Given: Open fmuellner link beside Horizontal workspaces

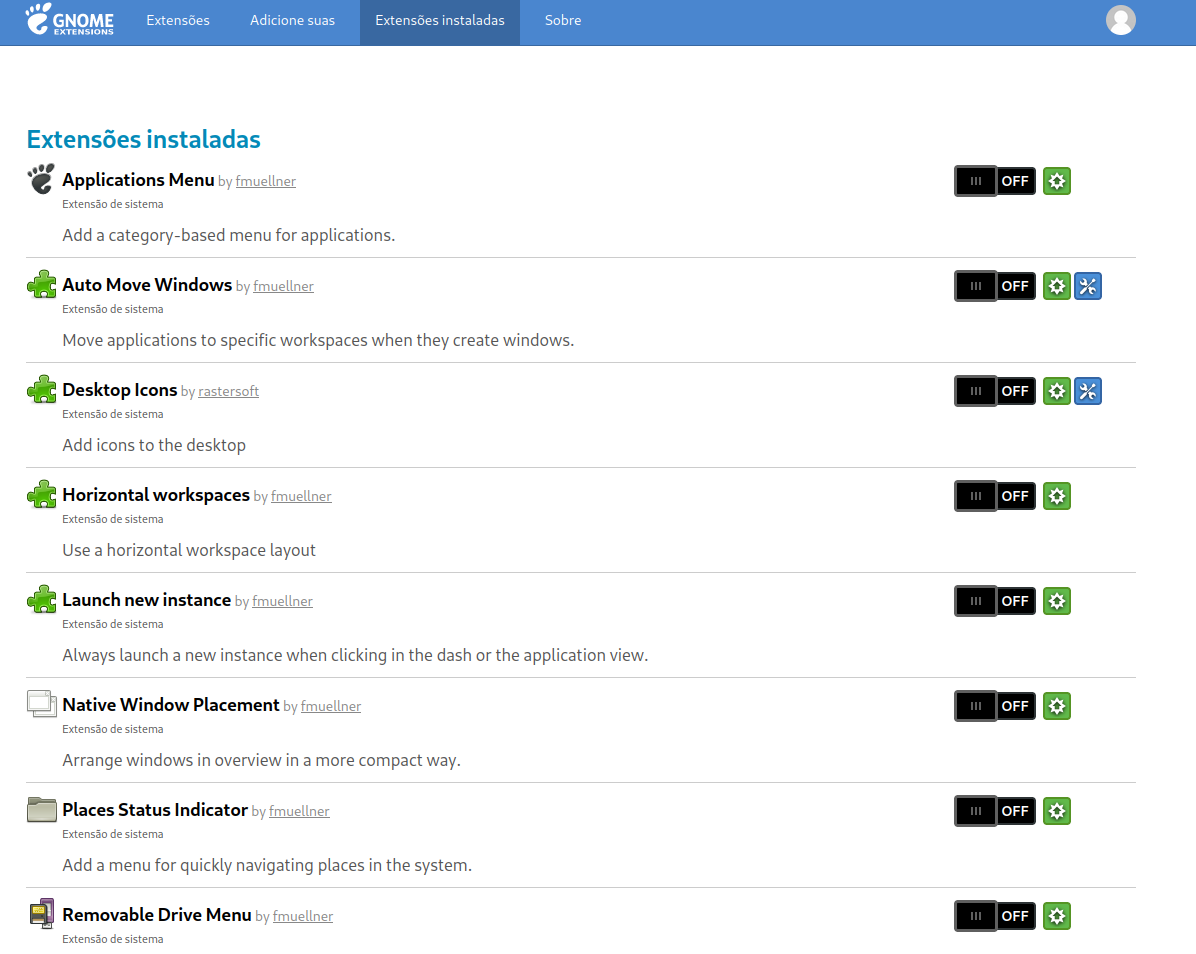Looking at the screenshot, I should click(x=301, y=496).
